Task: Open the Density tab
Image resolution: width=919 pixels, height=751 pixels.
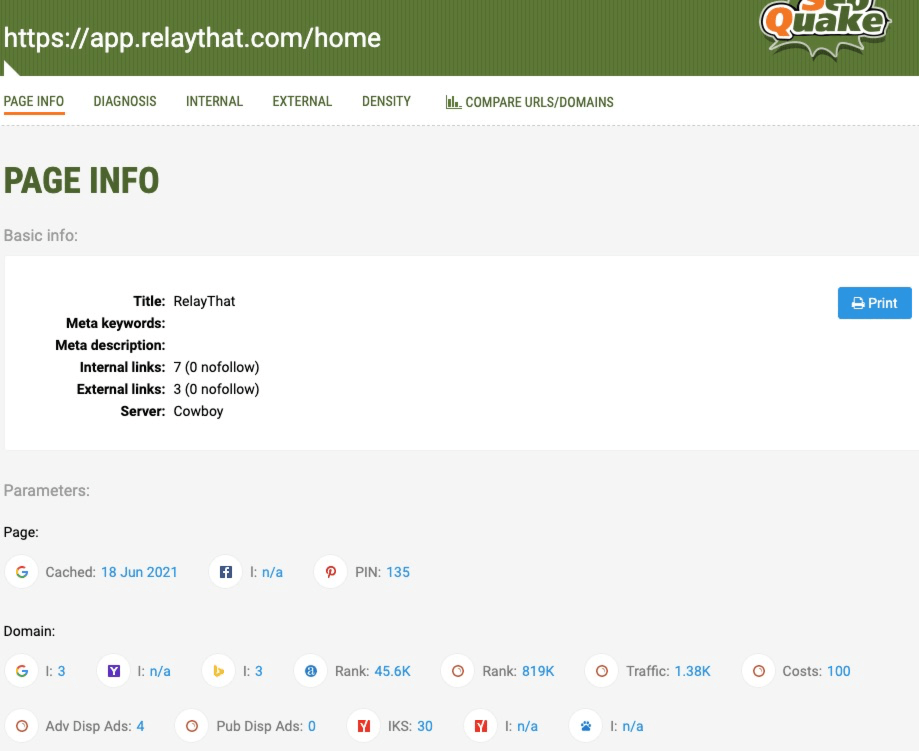Action: (387, 101)
